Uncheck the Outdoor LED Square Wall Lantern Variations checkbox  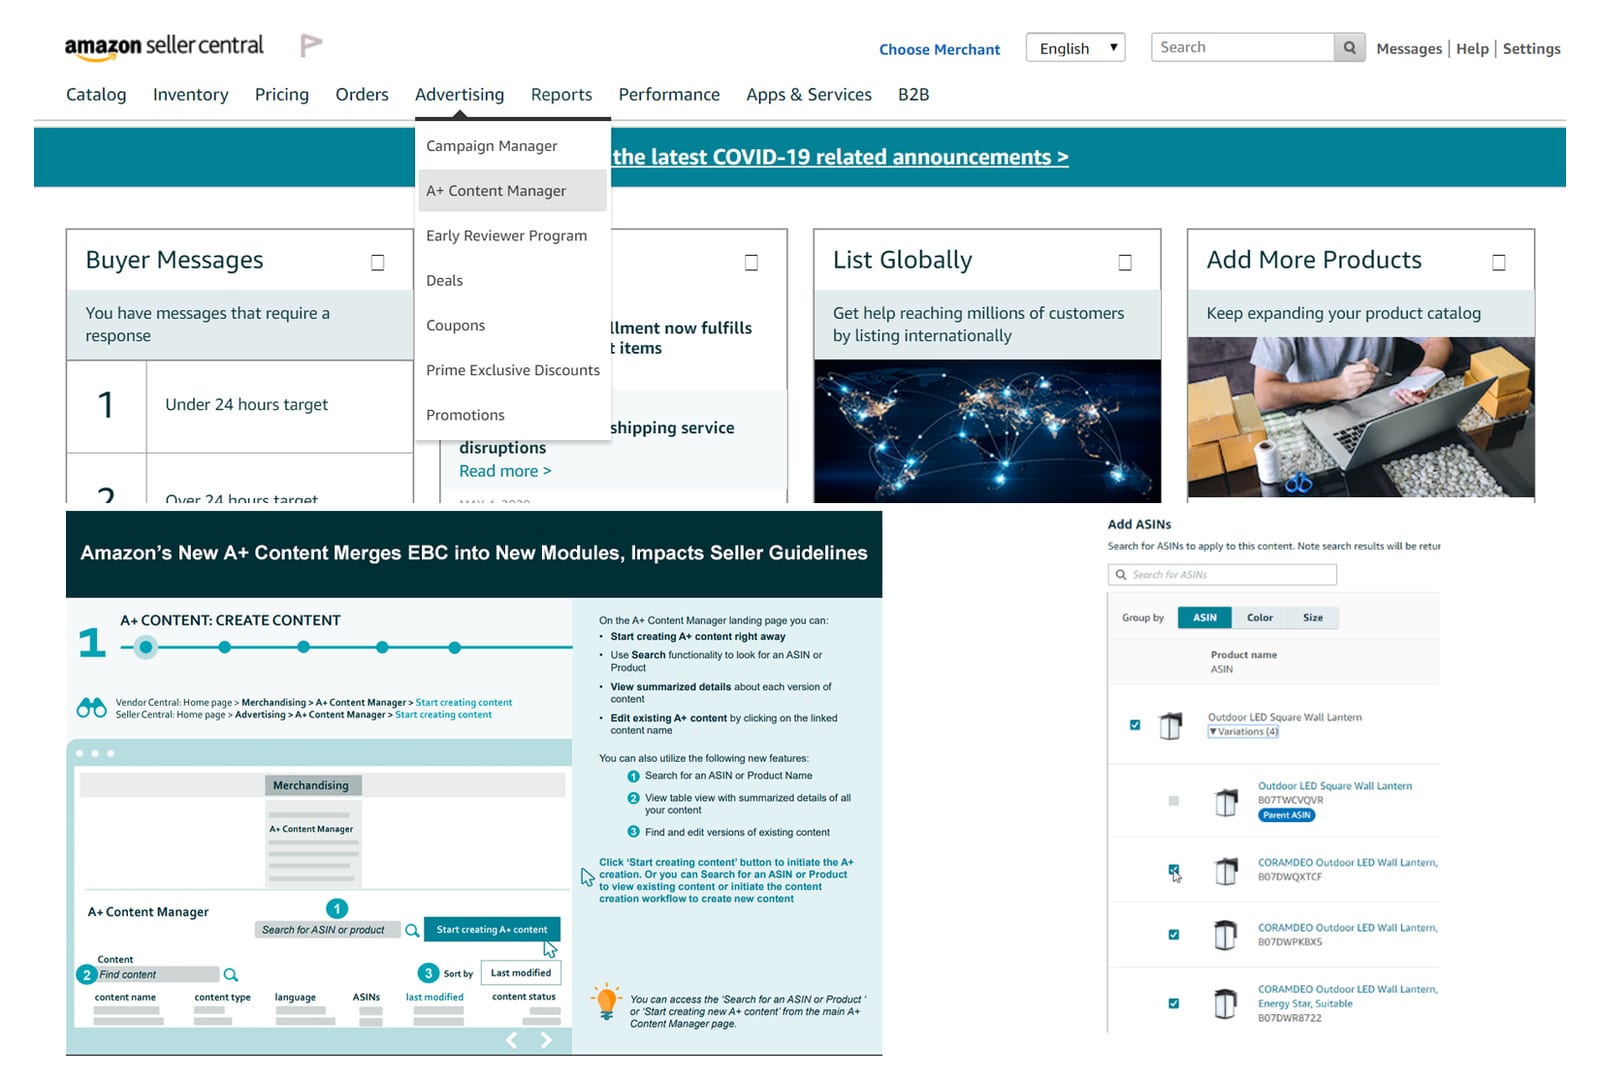coord(1135,725)
